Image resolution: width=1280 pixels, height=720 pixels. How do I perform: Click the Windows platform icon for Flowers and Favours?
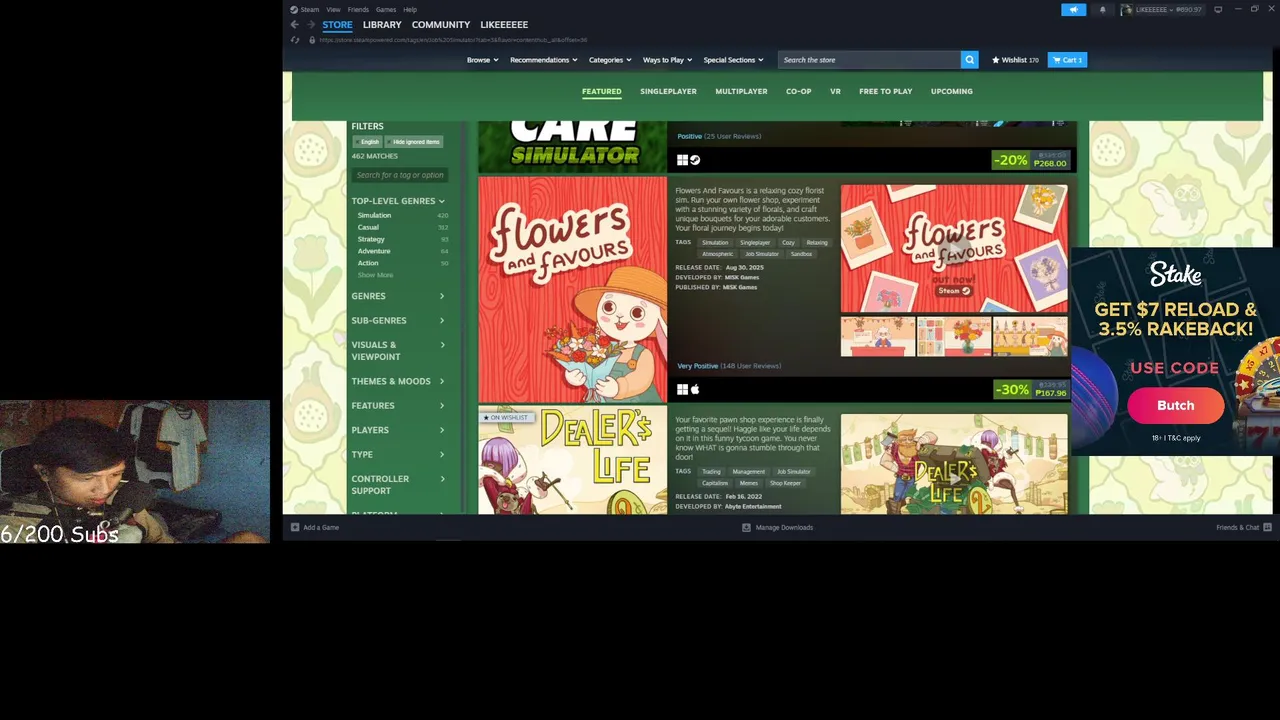point(682,390)
